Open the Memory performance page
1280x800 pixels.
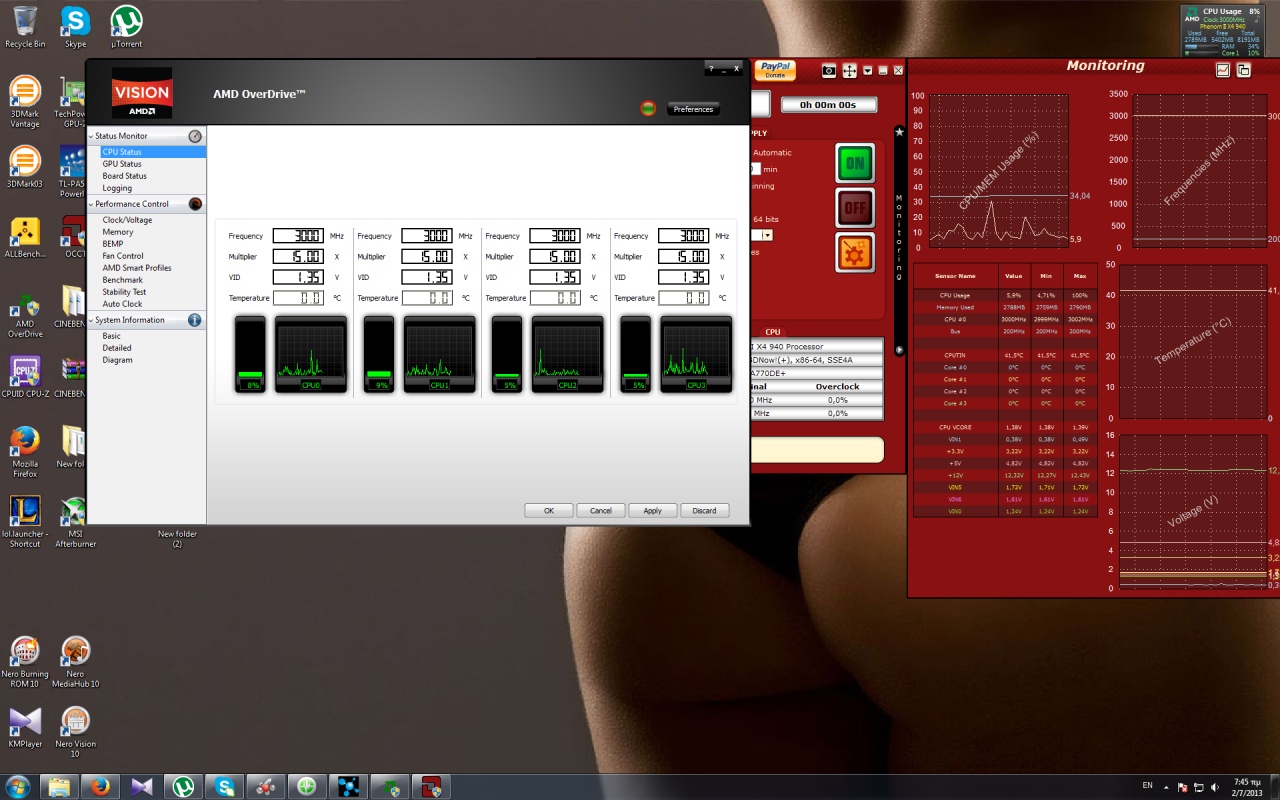118,232
